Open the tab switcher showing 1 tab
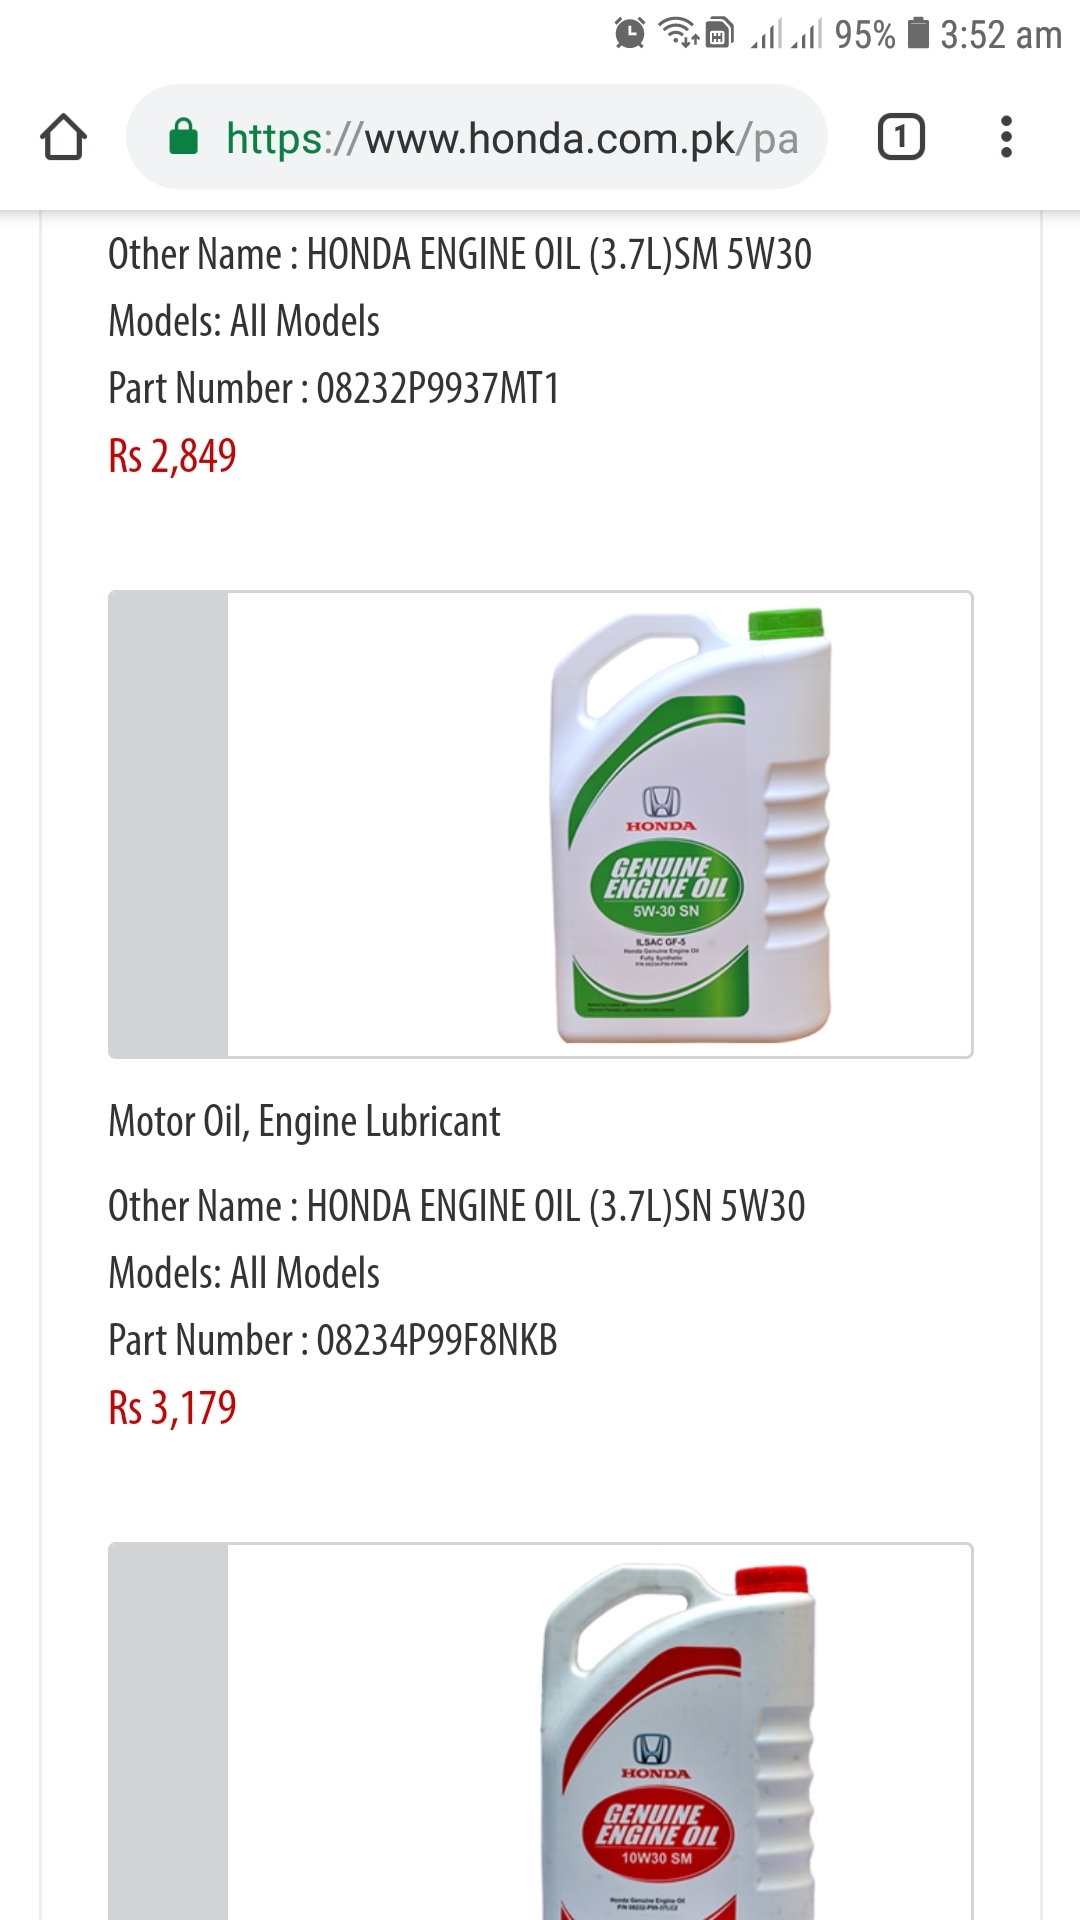1080x1920 pixels. (901, 137)
